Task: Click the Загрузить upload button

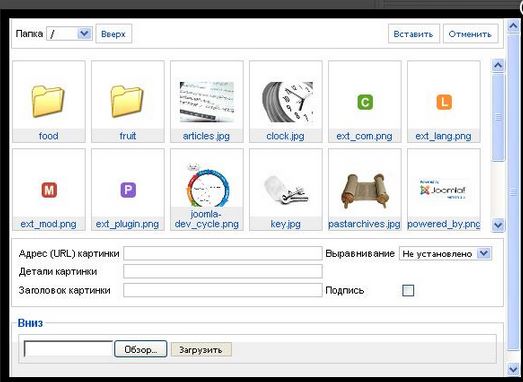Action: pos(201,350)
